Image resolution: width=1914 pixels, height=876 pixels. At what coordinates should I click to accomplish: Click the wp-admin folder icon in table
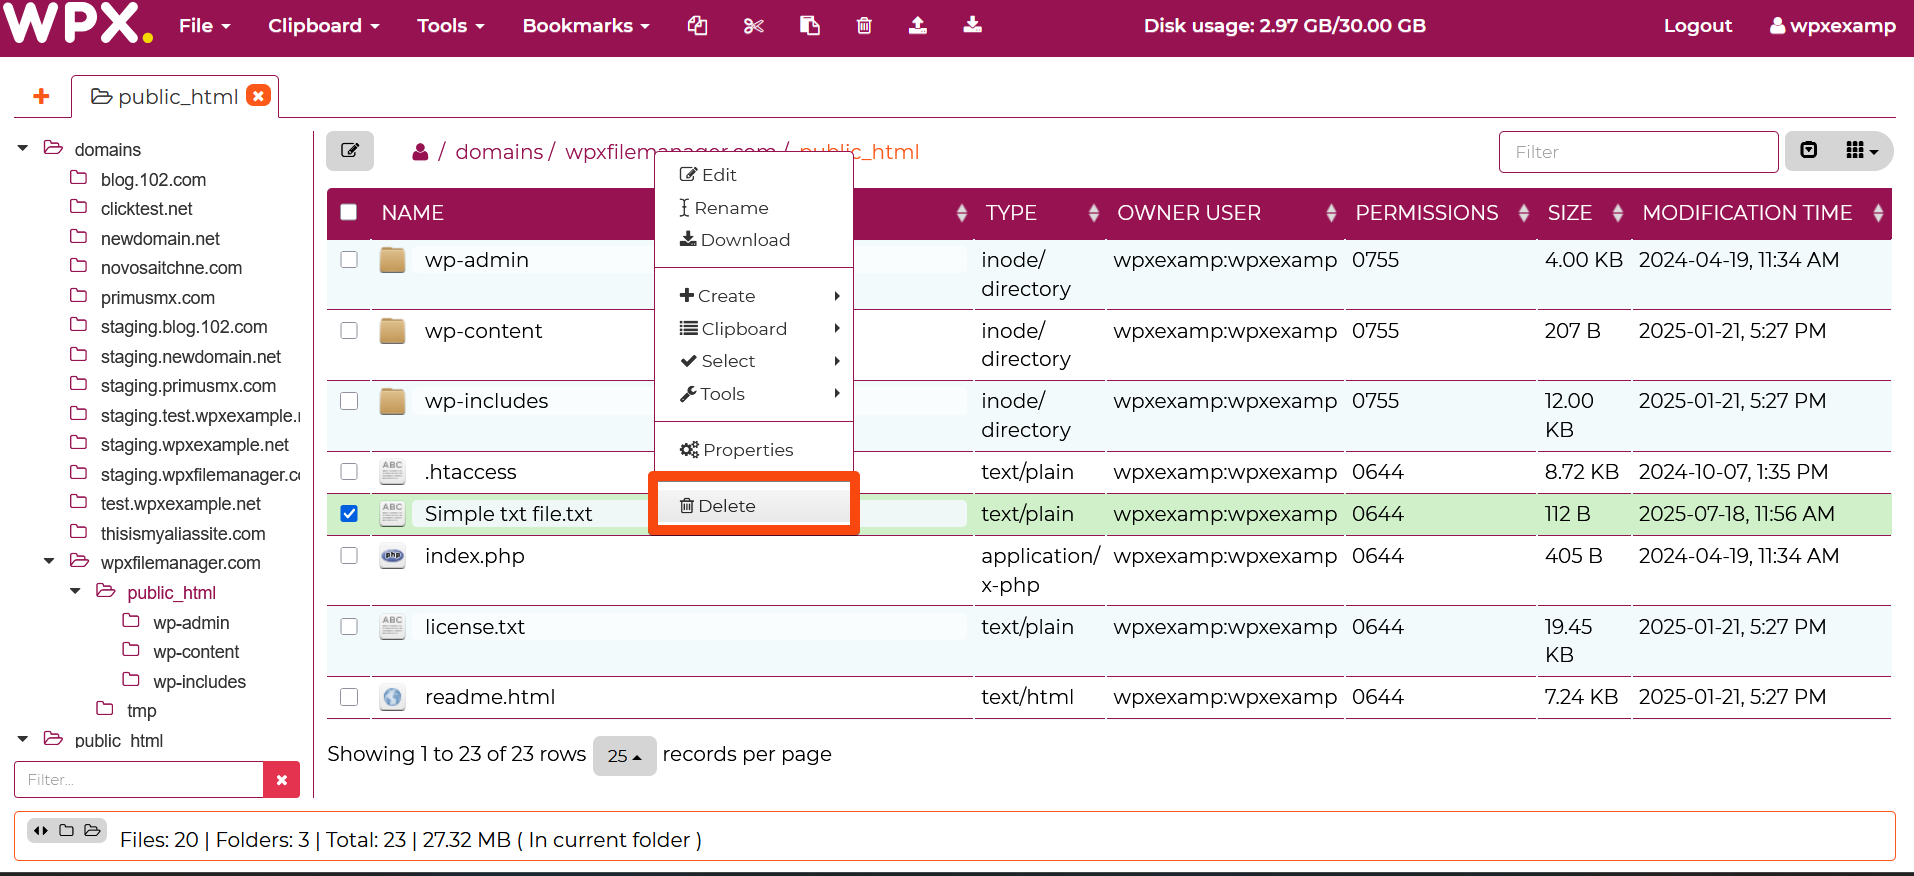coord(393,260)
